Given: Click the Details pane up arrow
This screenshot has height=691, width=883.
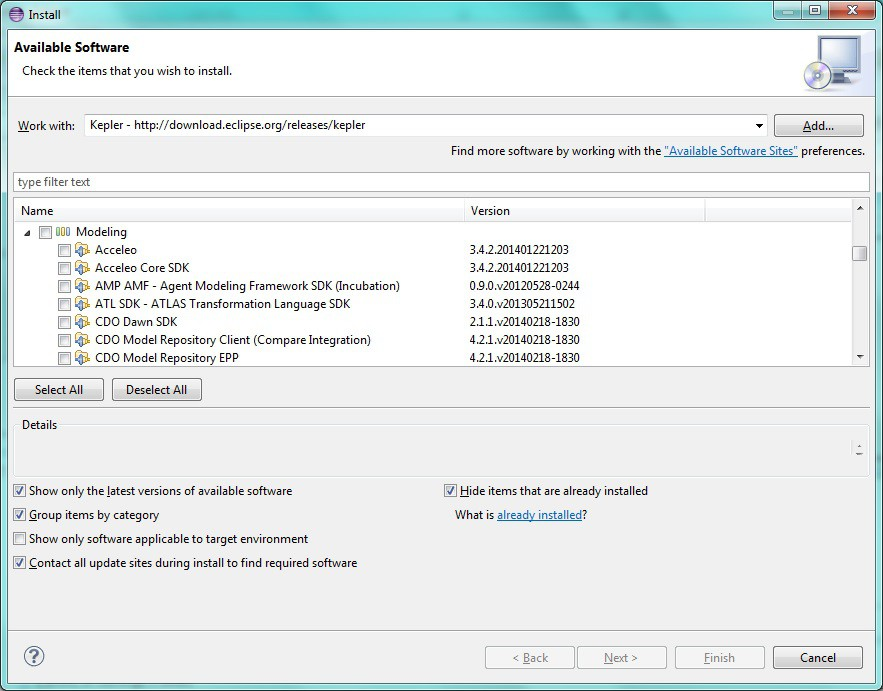Looking at the screenshot, I should pos(859,445).
